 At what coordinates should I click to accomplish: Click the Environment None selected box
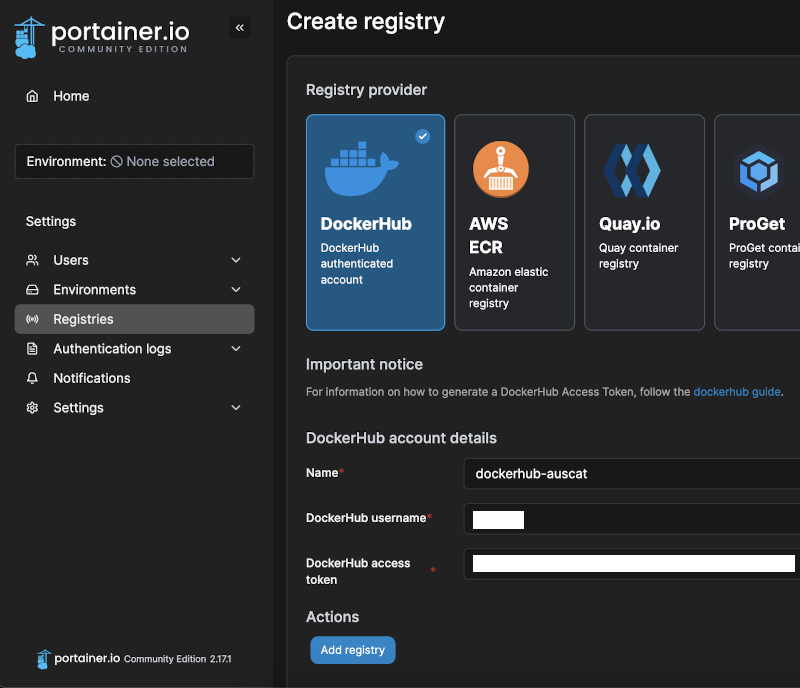coord(135,161)
